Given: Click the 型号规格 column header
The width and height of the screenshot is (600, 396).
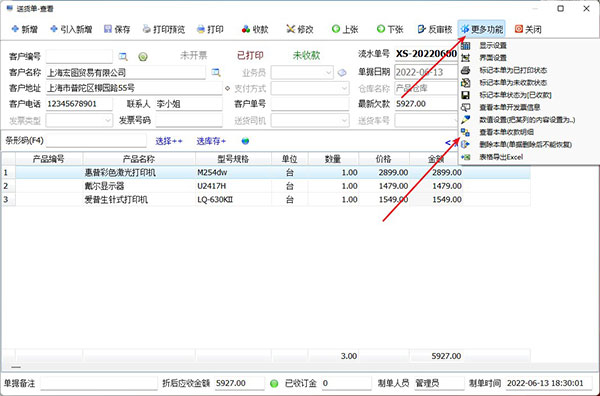Looking at the screenshot, I should tap(233, 159).
